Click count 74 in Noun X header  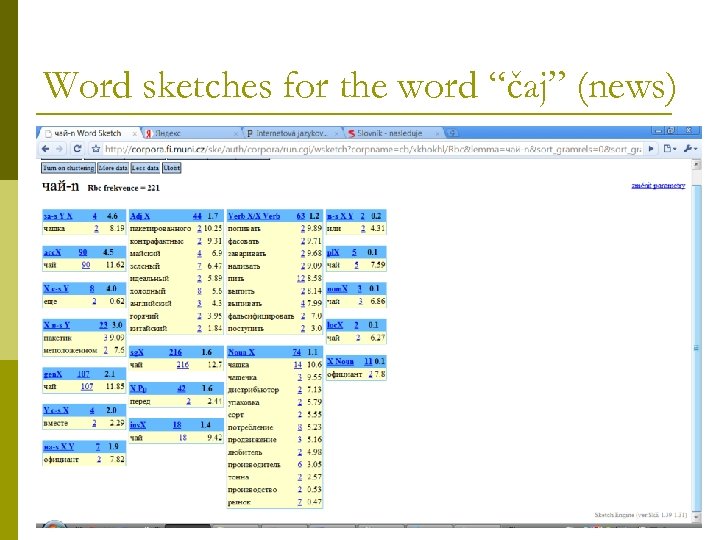tap(297, 352)
